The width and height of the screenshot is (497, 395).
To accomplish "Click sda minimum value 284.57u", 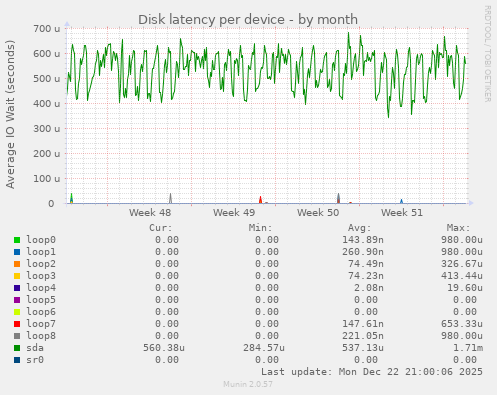I will [x=264, y=348].
